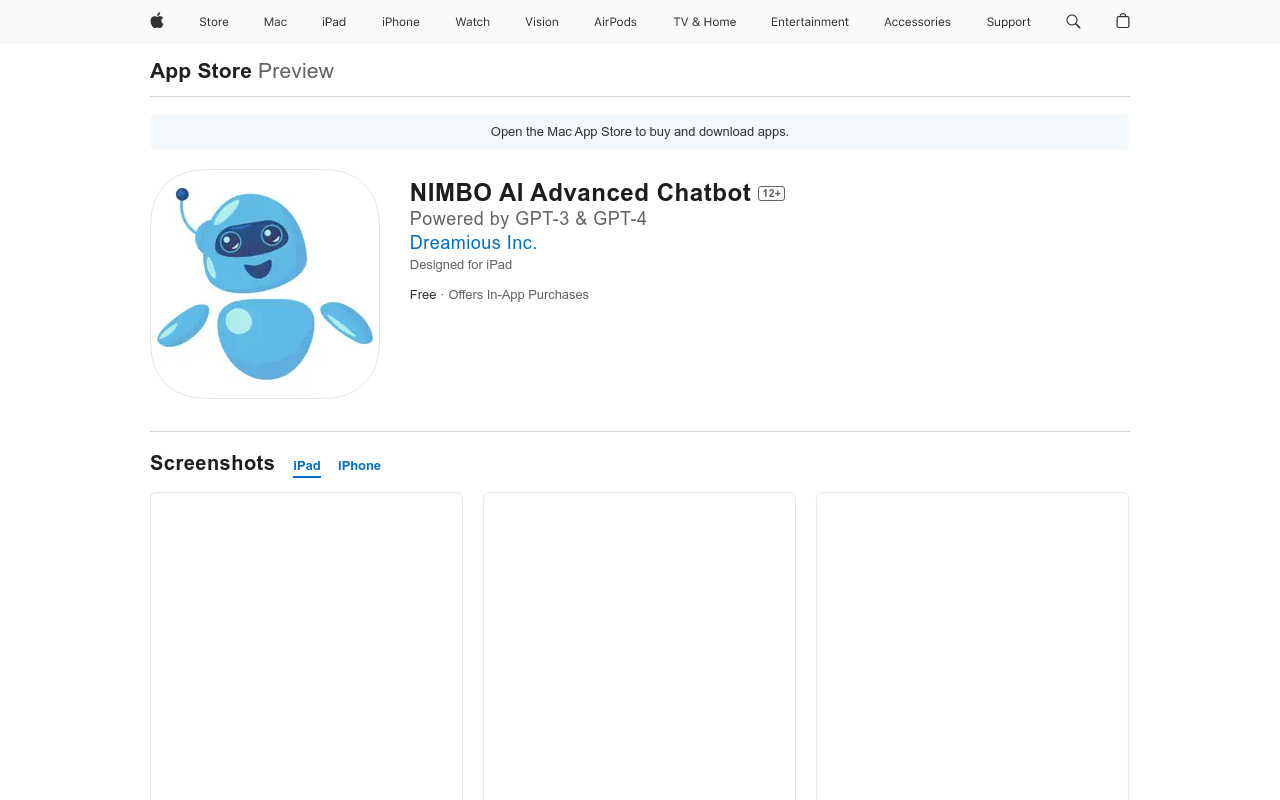The width and height of the screenshot is (1280, 800).
Task: Click the Support navigation link
Action: 1008,20
